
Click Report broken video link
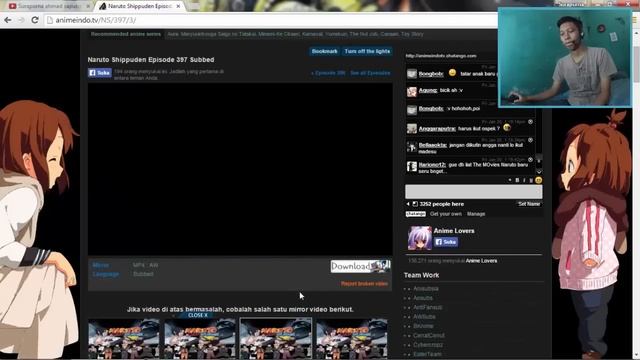pyautogui.click(x=364, y=284)
